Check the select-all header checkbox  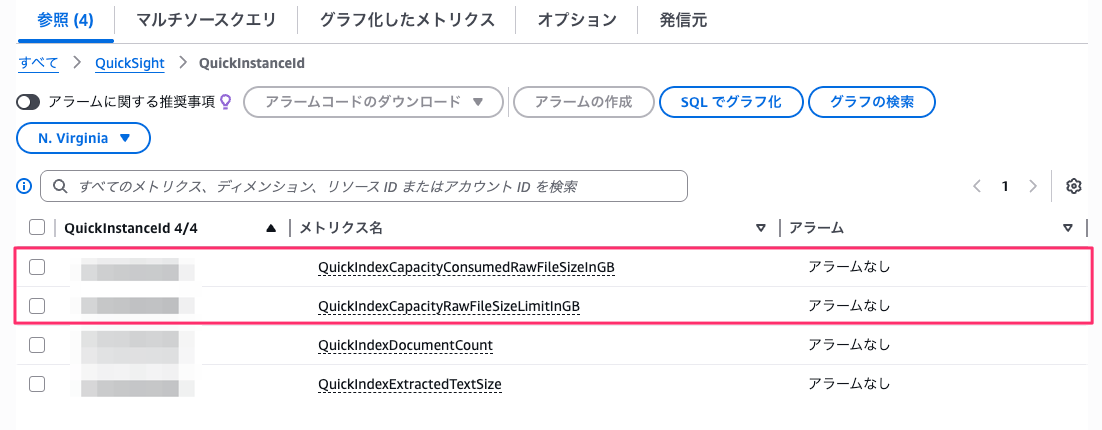pyautogui.click(x=37, y=228)
